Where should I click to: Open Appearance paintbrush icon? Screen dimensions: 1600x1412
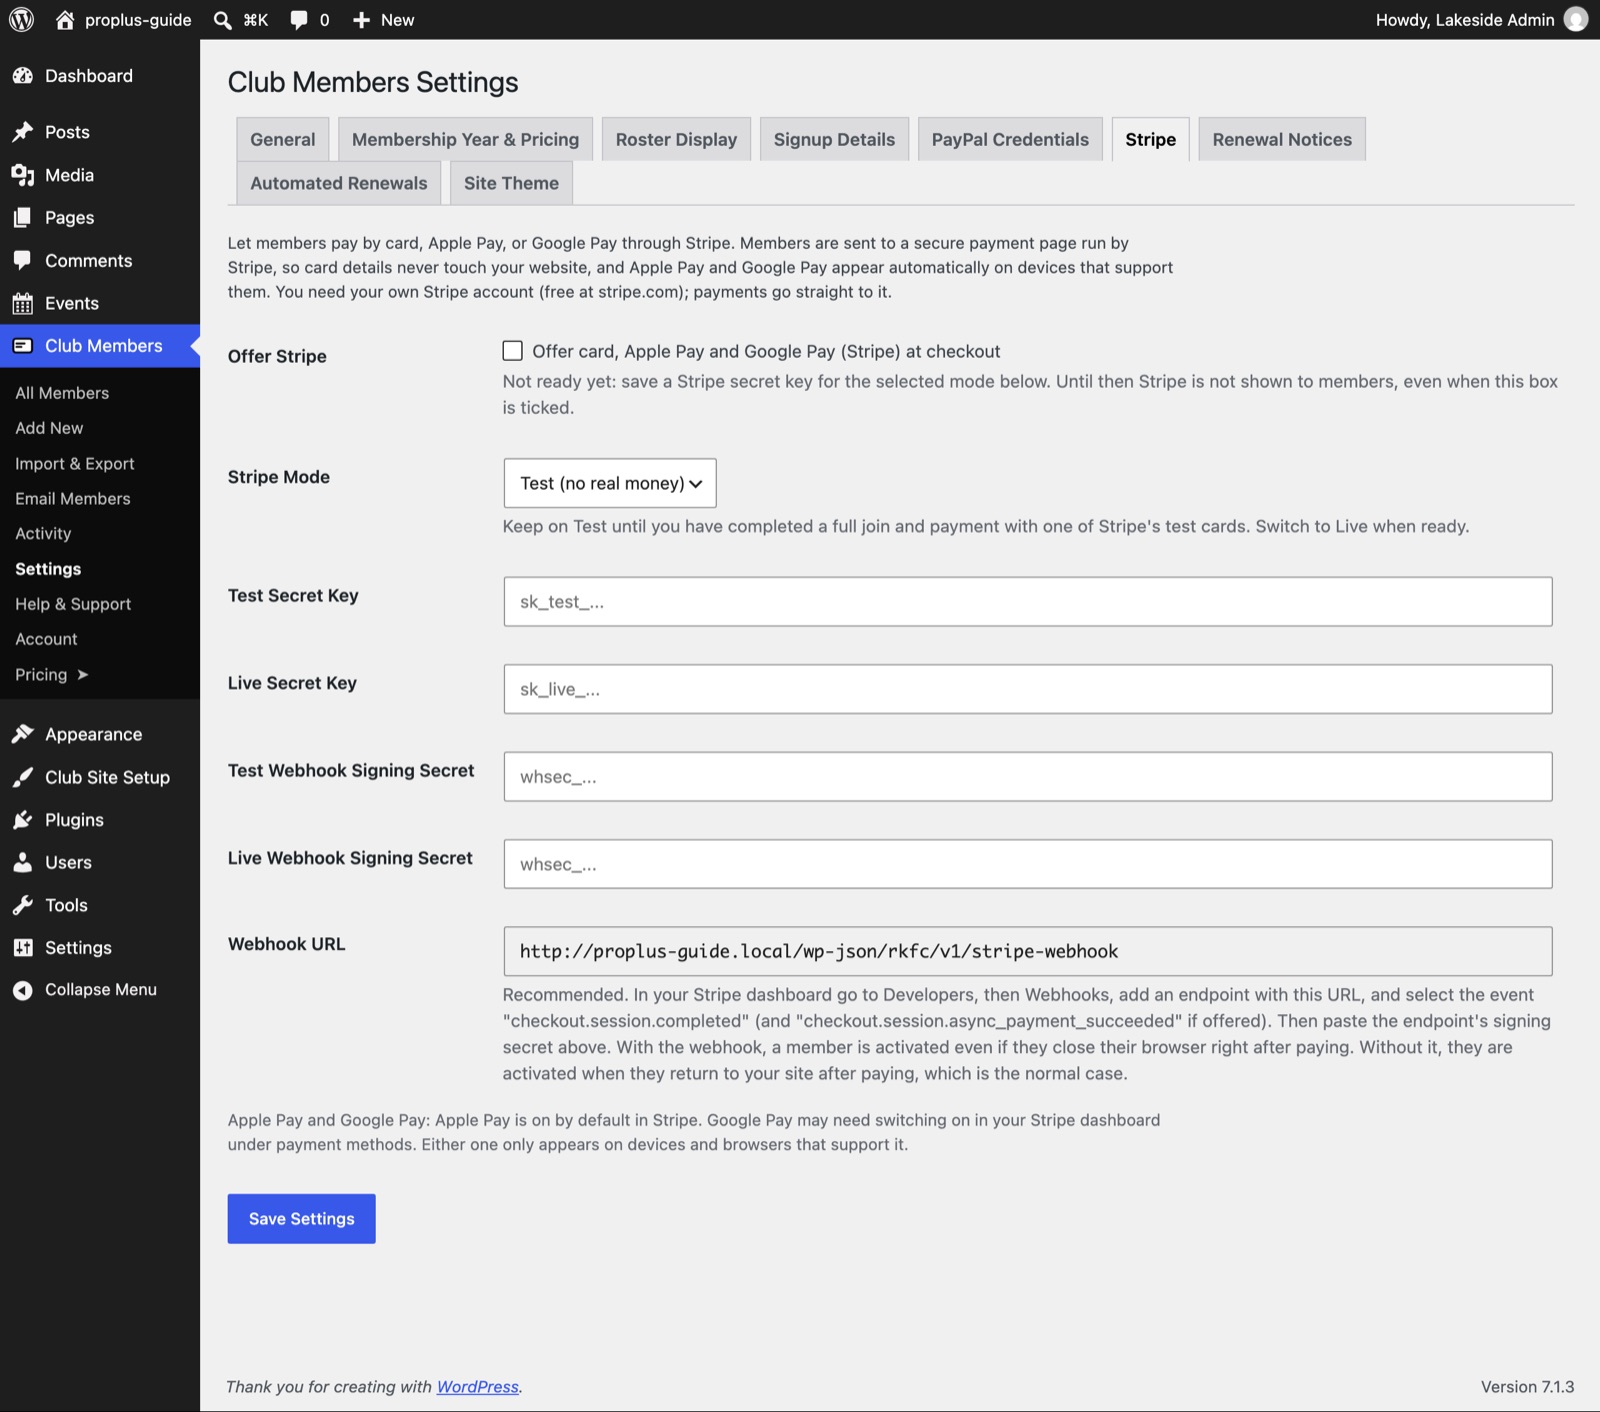tap(23, 734)
